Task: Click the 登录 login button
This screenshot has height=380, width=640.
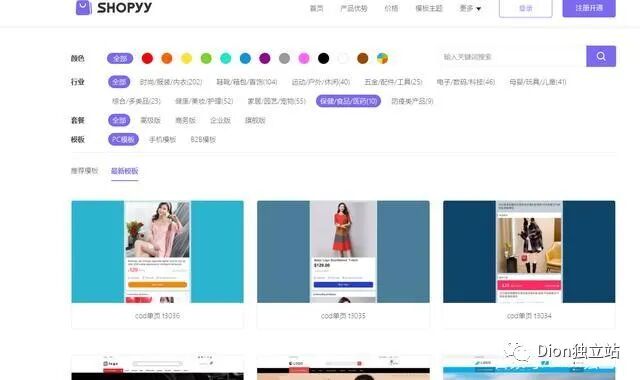Action: pyautogui.click(x=526, y=8)
